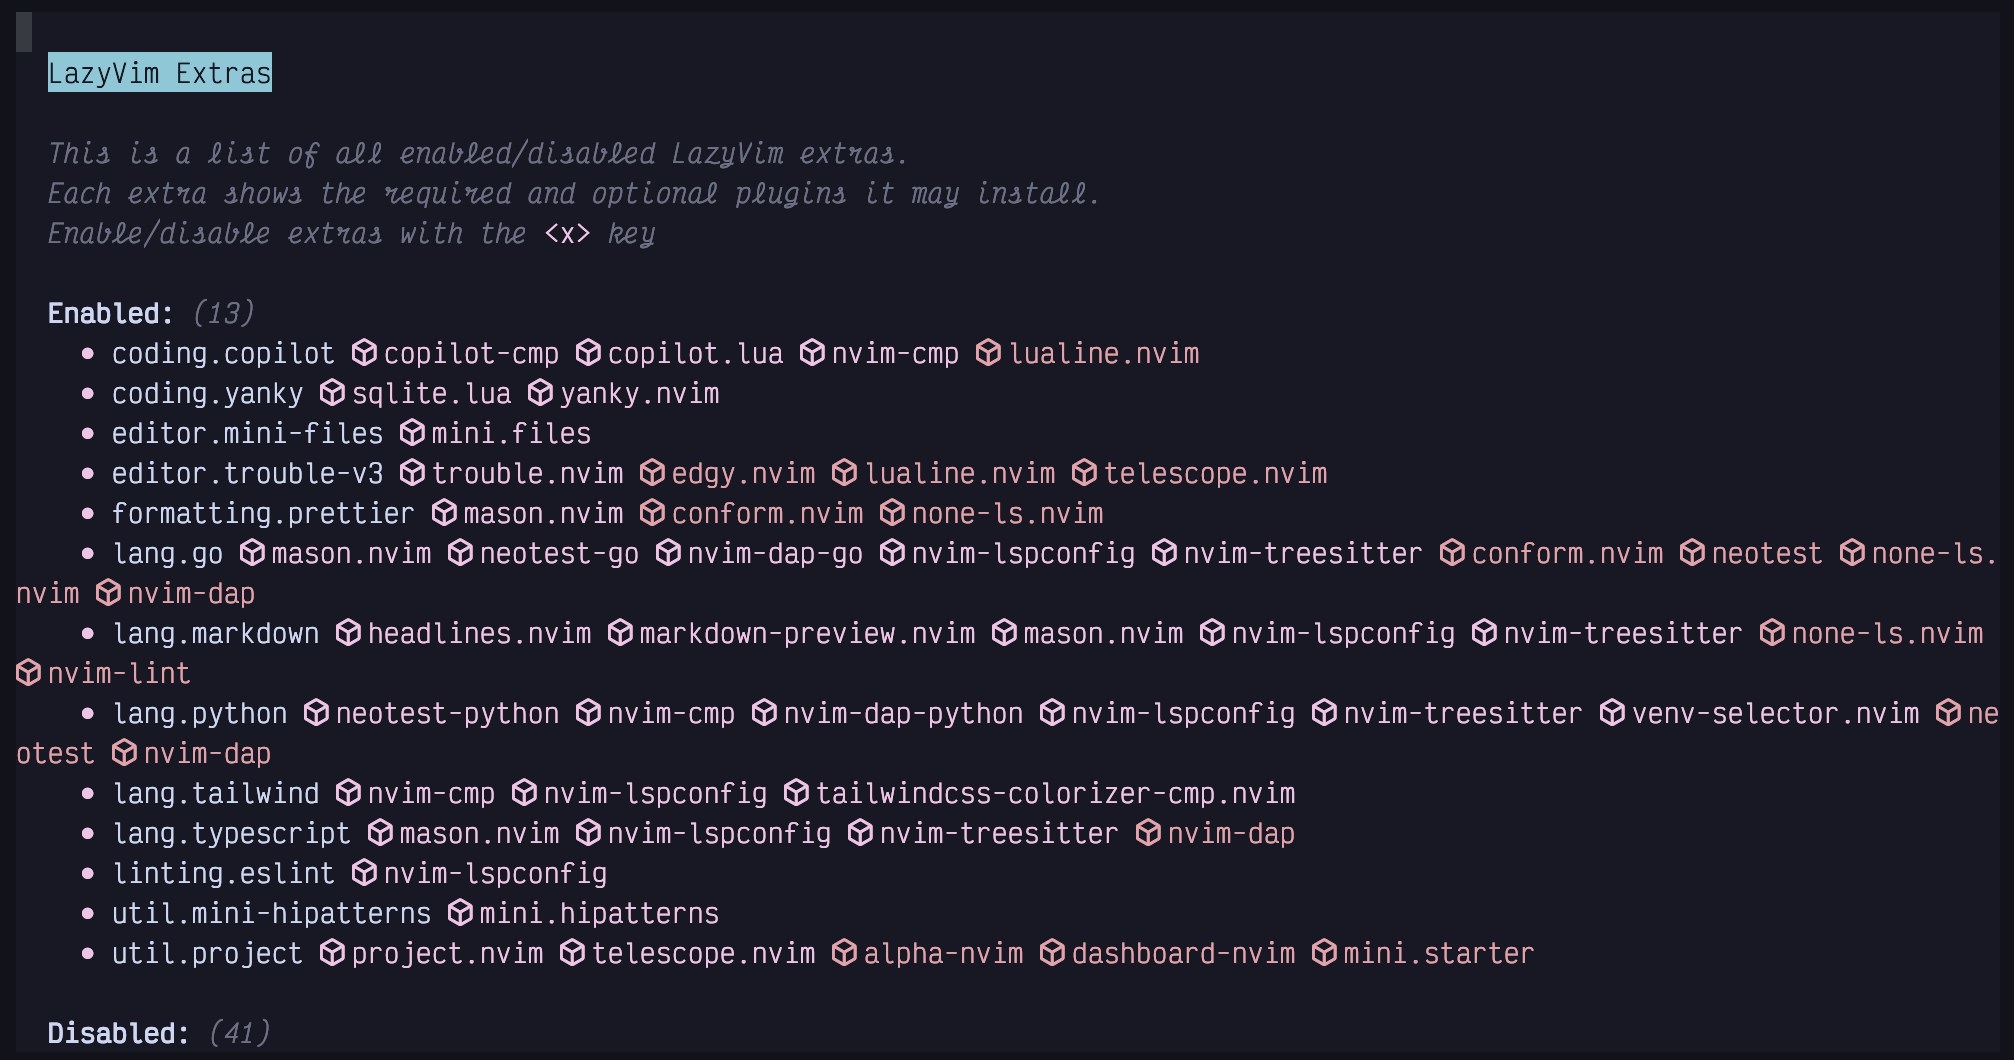Screen dimensions: 2014x1060
Task: Open the markdown-preview.nvim plugin link
Action: pos(807,633)
